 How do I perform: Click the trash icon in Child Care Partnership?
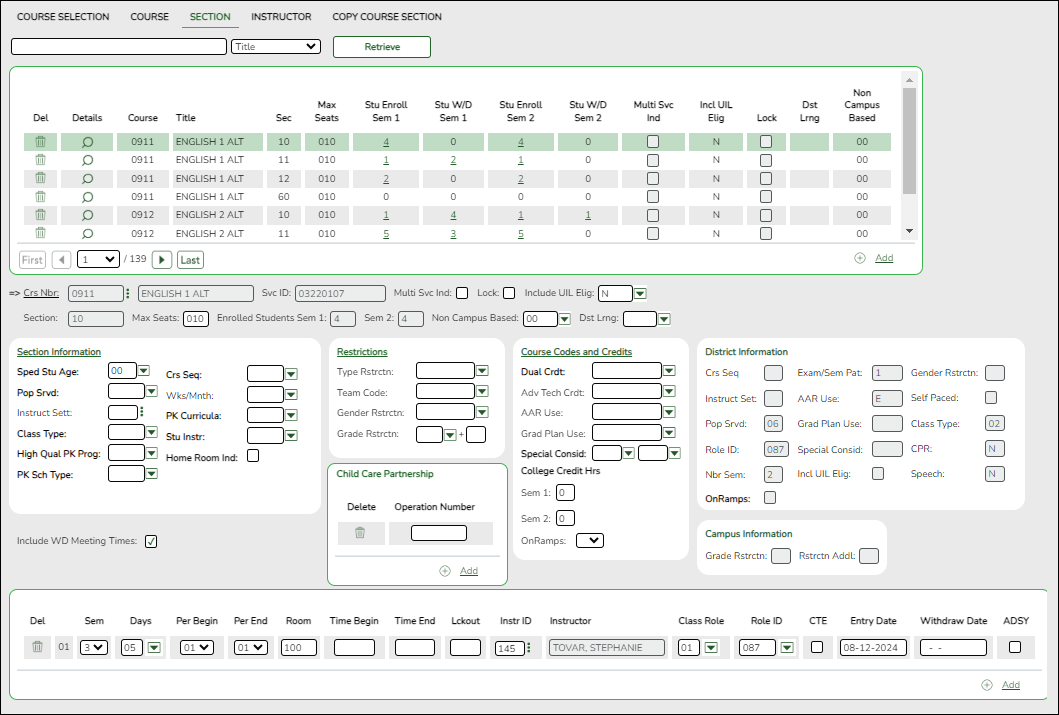tap(361, 533)
